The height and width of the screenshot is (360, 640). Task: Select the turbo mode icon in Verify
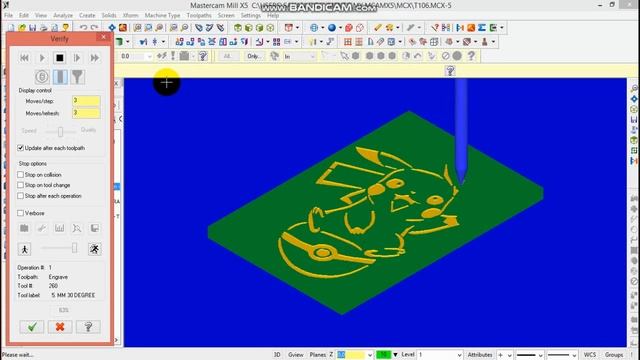42,77
